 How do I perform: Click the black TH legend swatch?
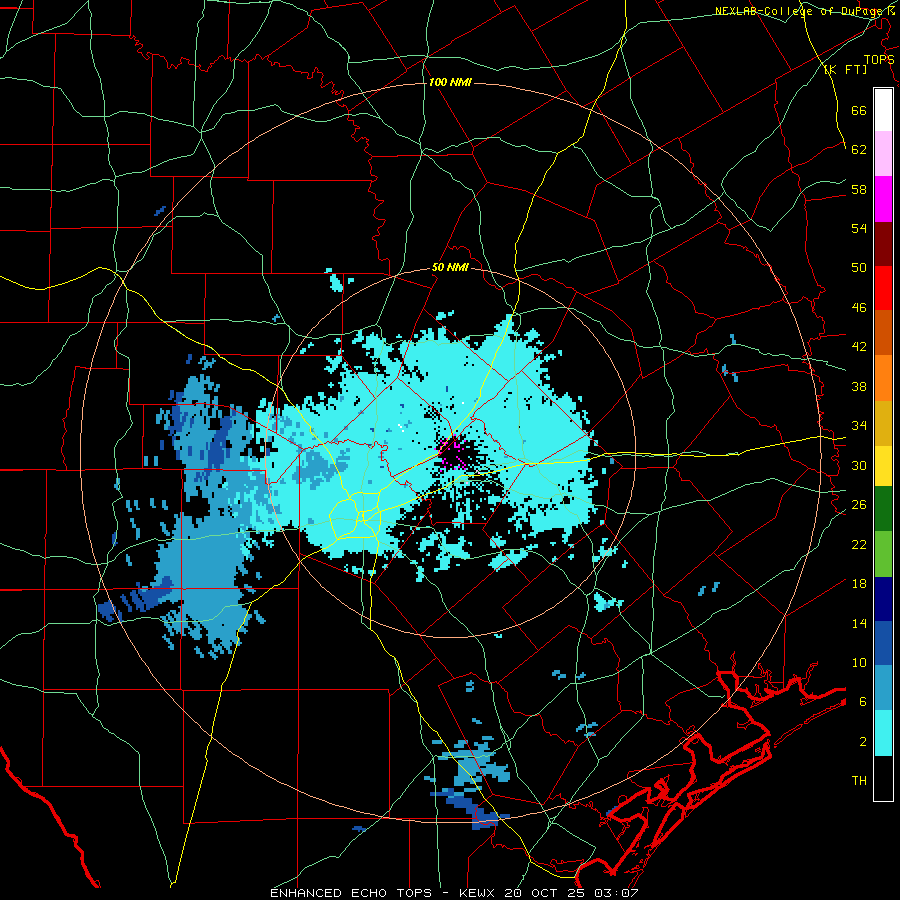coord(883,778)
